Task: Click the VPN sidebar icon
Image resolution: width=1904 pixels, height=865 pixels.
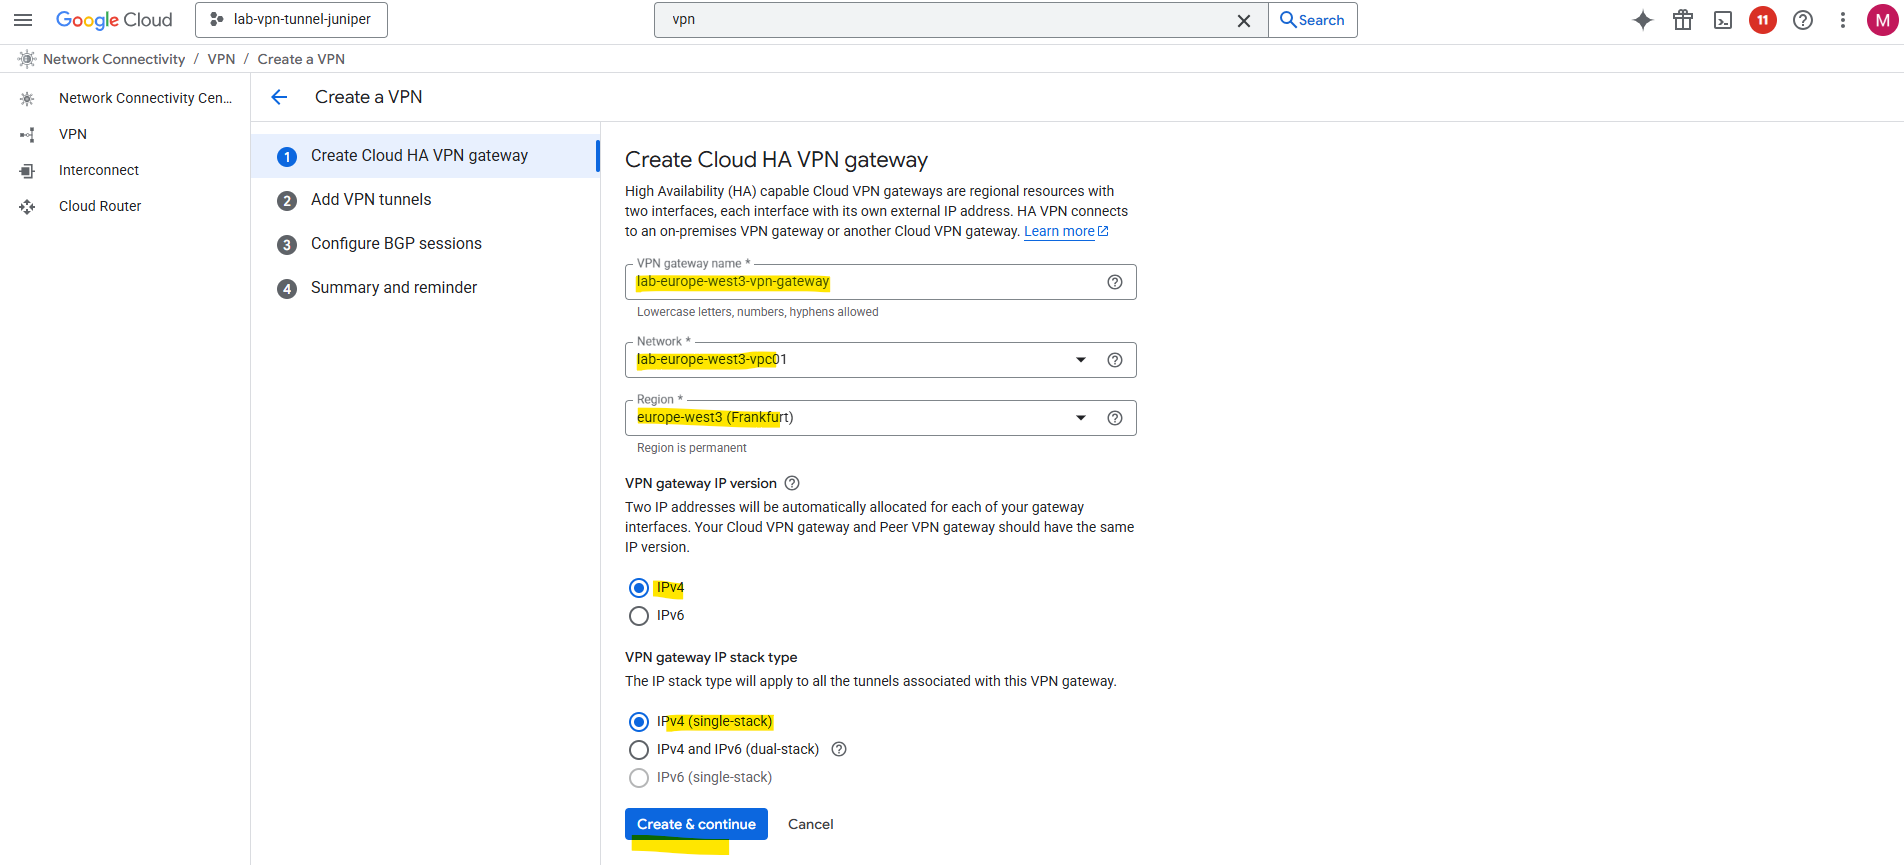Action: click(27, 134)
